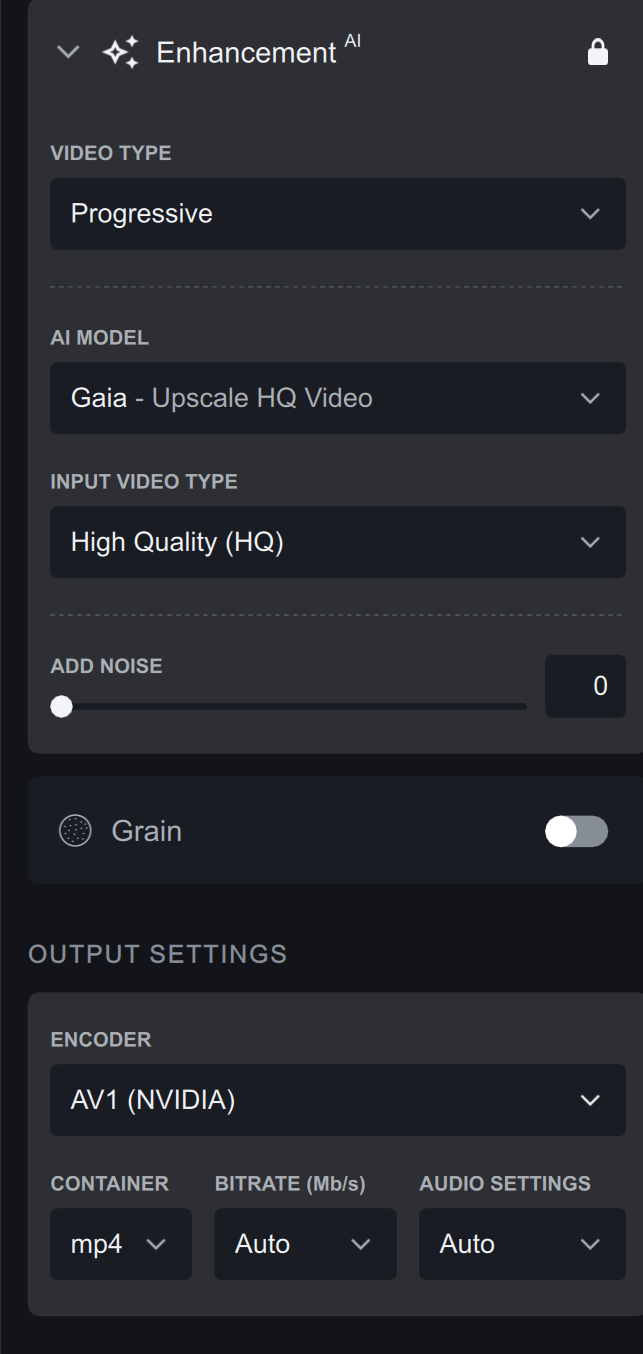Click the Enhancement AI sparkle icon
The image size is (643, 1354).
(120, 52)
